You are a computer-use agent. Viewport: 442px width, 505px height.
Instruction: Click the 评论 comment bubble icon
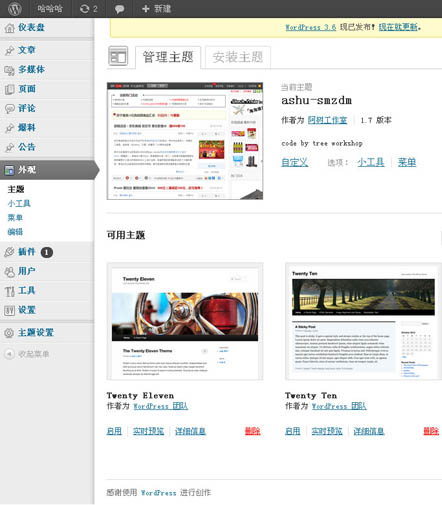coord(9,108)
